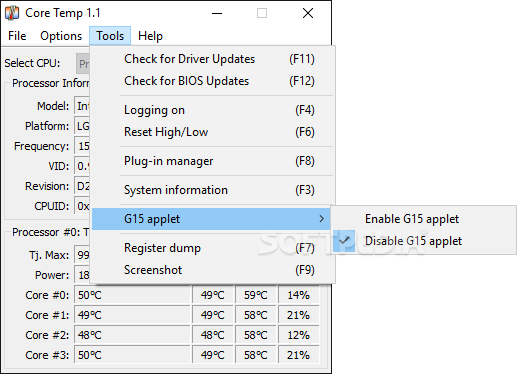Click checkmark beside Disable G15 applet

pos(344,241)
